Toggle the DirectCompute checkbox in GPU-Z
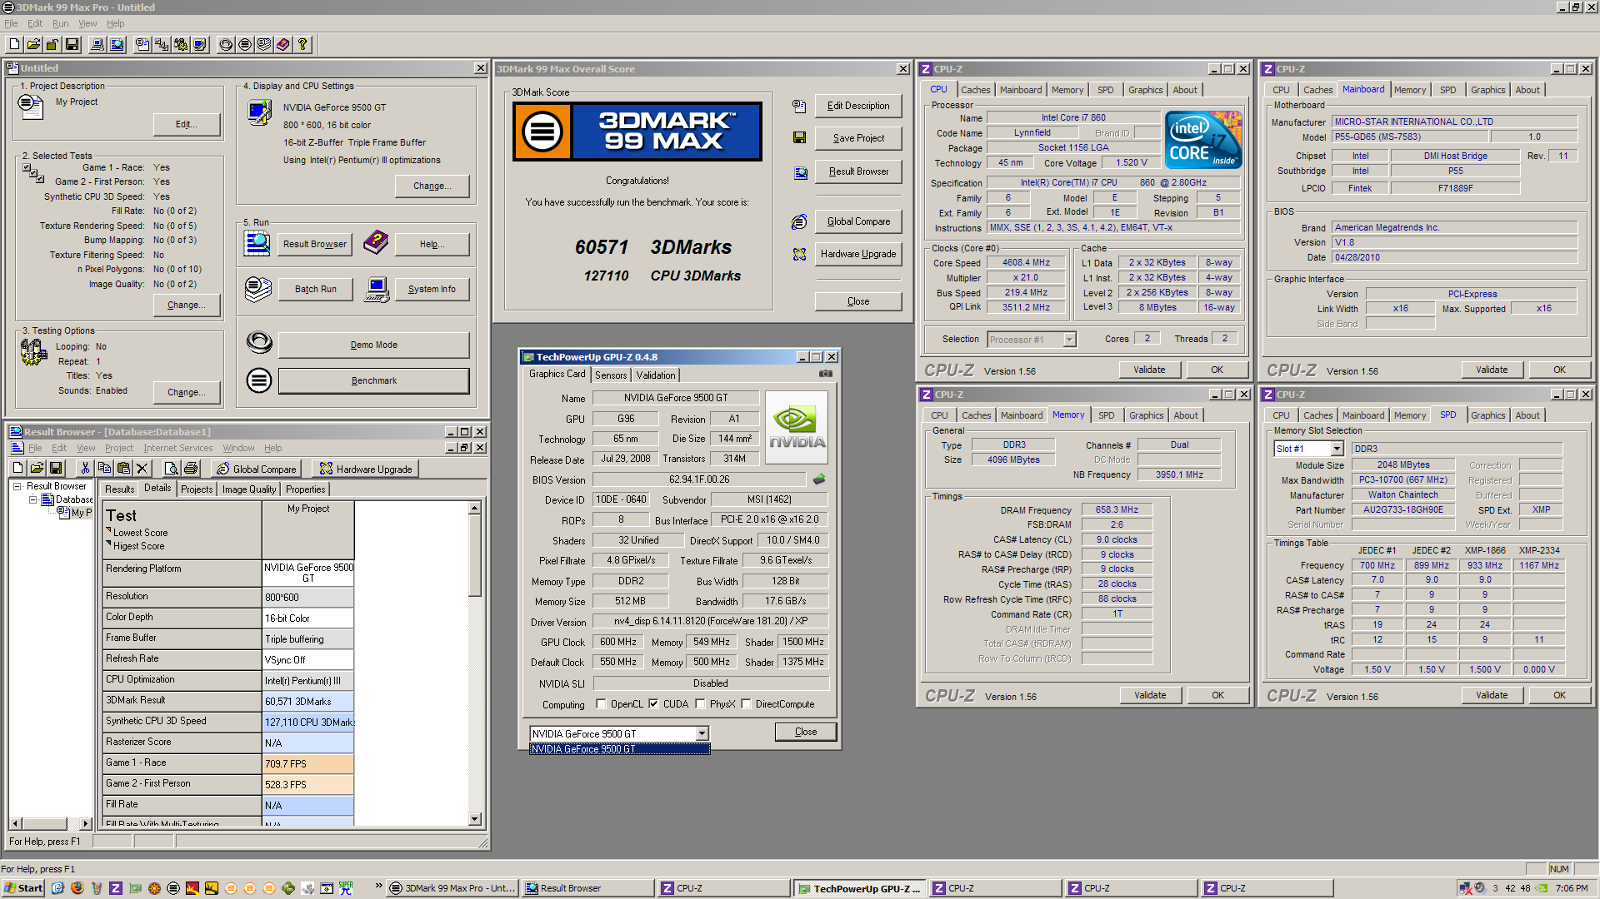The width and height of the screenshot is (1600, 899). pyautogui.click(x=746, y=704)
